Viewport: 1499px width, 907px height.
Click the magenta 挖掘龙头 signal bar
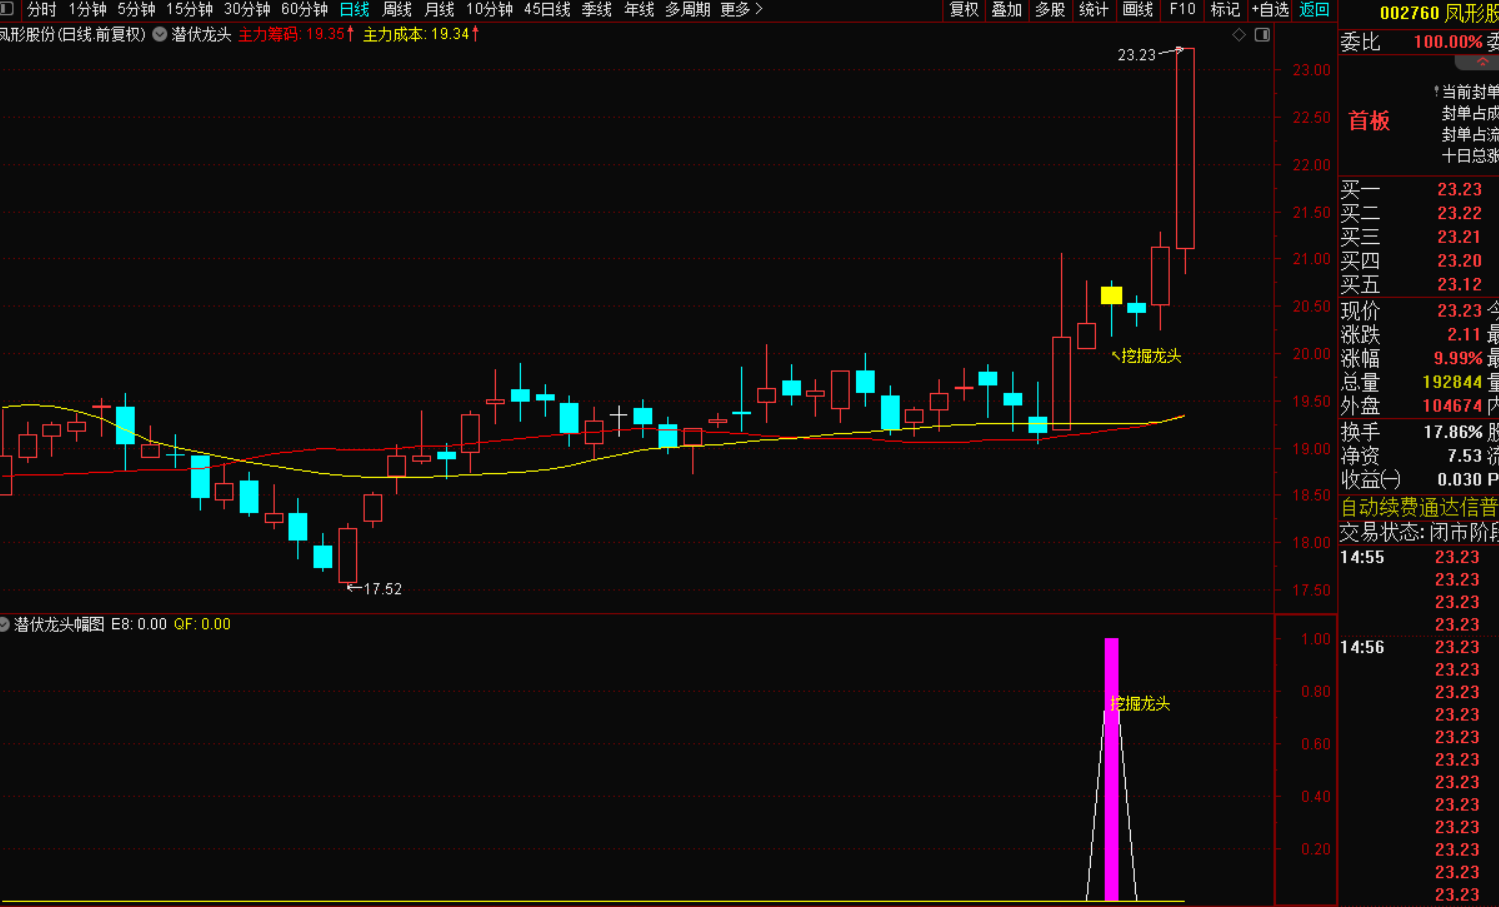(1111, 768)
